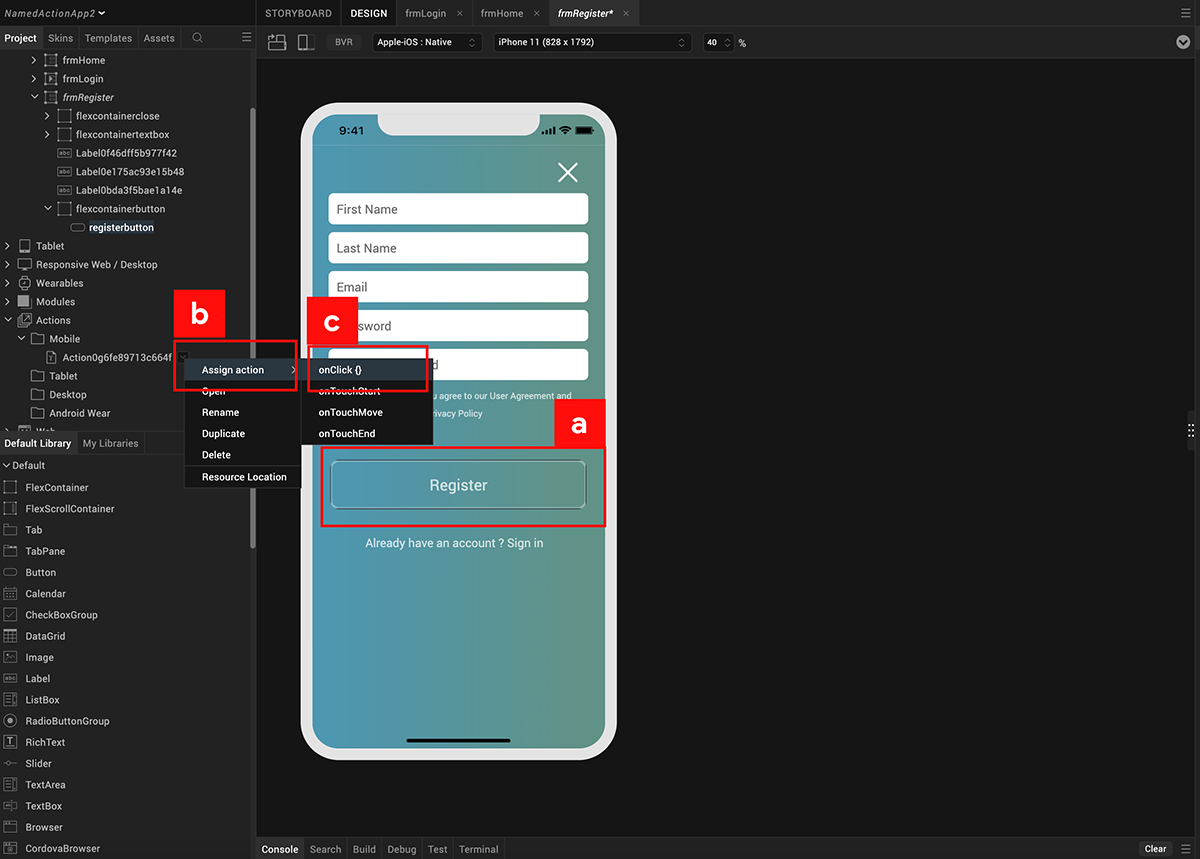Click the phone/tablet preview icon in toolbar
1200x859 pixels.
(x=307, y=42)
